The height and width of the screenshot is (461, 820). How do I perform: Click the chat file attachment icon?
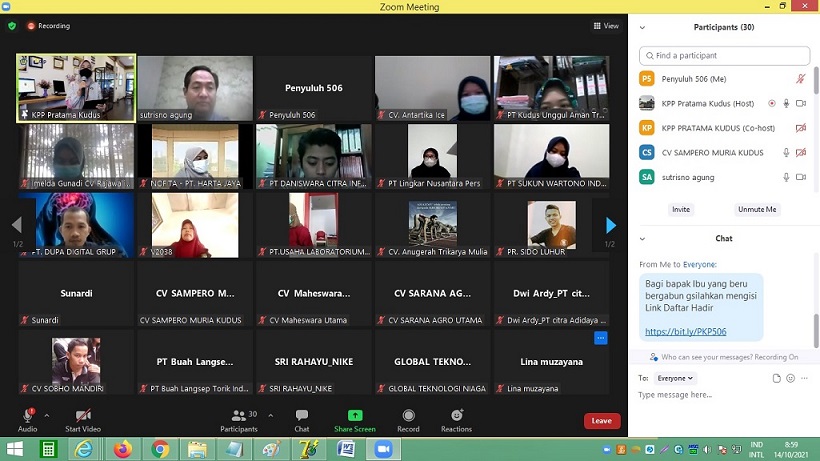pos(777,378)
